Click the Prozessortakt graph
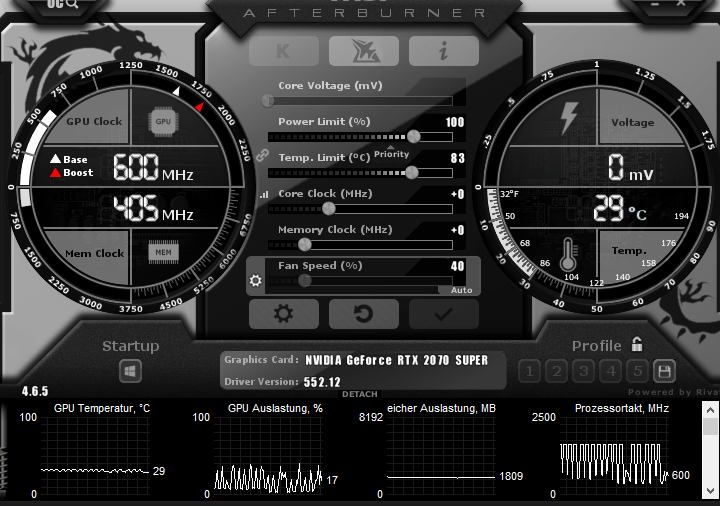The image size is (720, 506). click(614, 456)
